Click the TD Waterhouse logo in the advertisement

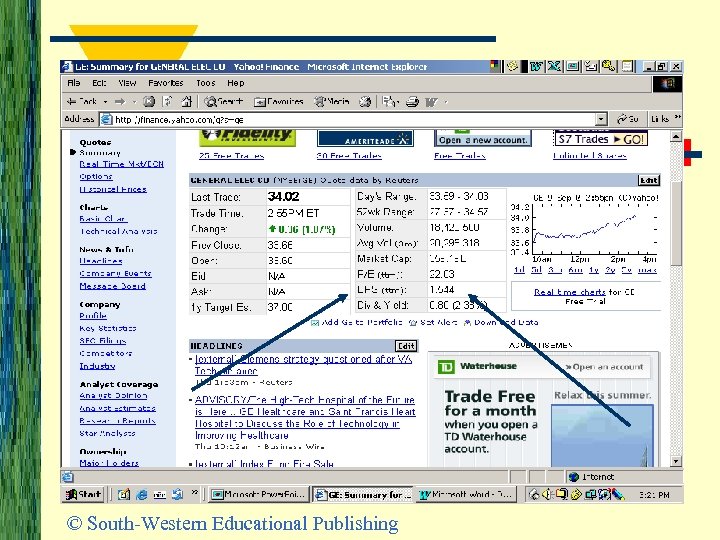click(445, 366)
